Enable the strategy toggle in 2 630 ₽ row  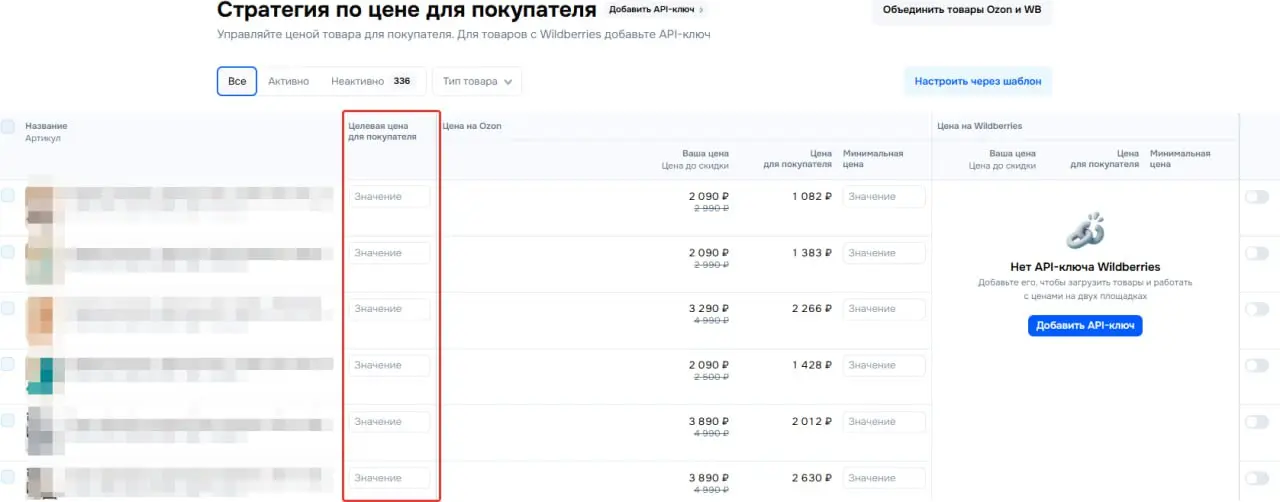1256,478
